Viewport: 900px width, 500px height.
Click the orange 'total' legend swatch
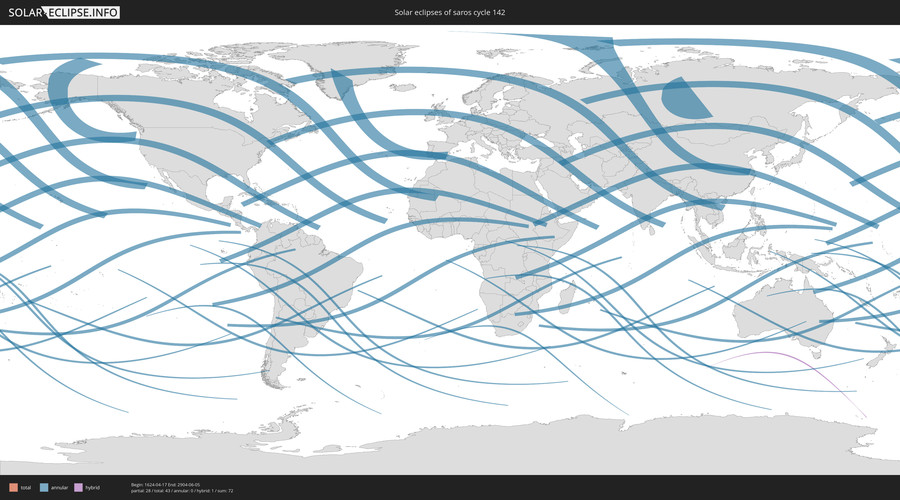click(13, 487)
